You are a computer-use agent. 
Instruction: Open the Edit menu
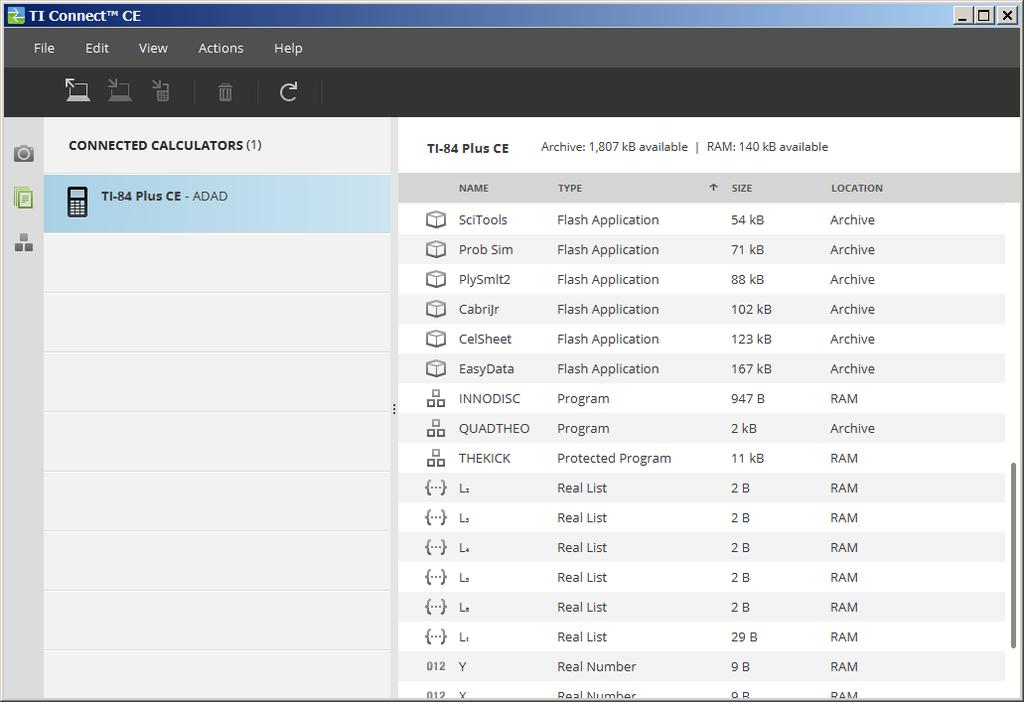[x=97, y=48]
